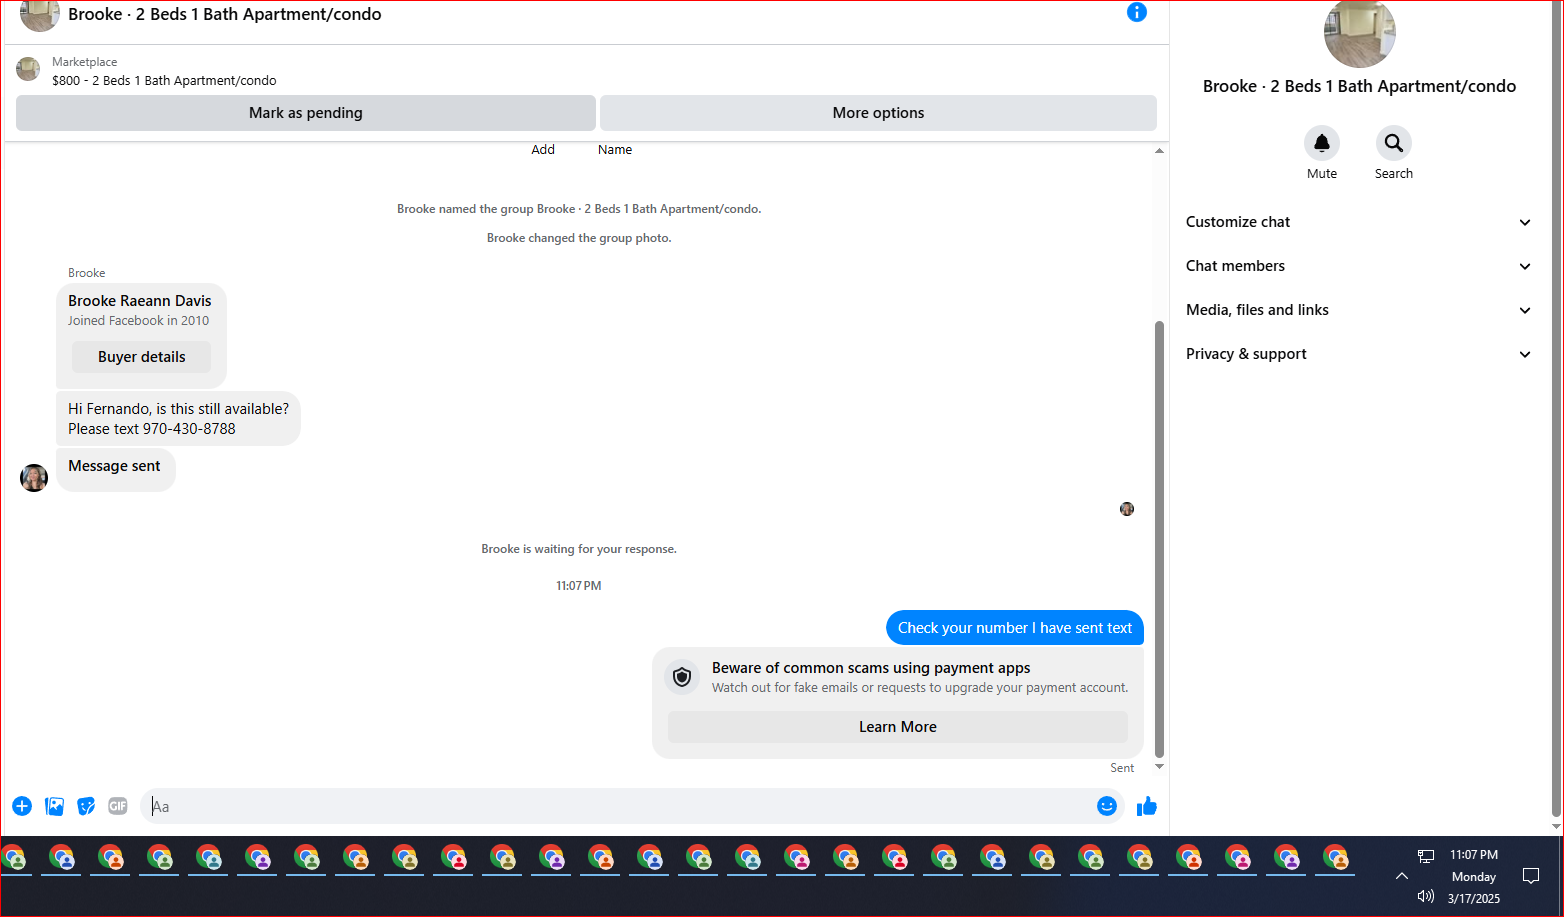Open the Marketplace listing thumbnail
Viewport: 1564px width, 917px height.
(28, 69)
